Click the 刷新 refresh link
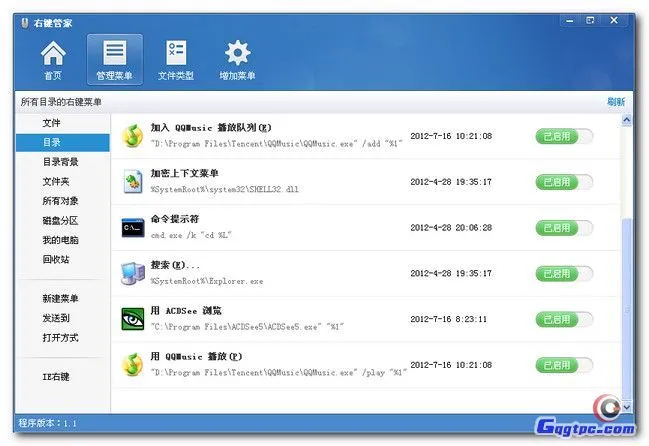Screen dimensions: 649x446 point(616,101)
